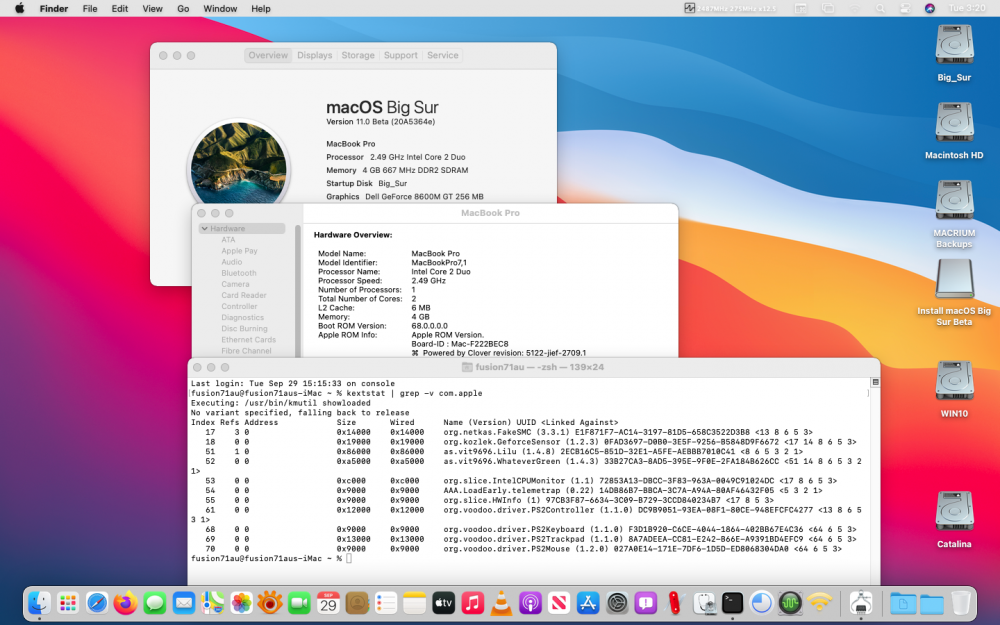Open Spotlight search in menu bar
Screen dimensions: 1000x625
[x=880, y=8]
